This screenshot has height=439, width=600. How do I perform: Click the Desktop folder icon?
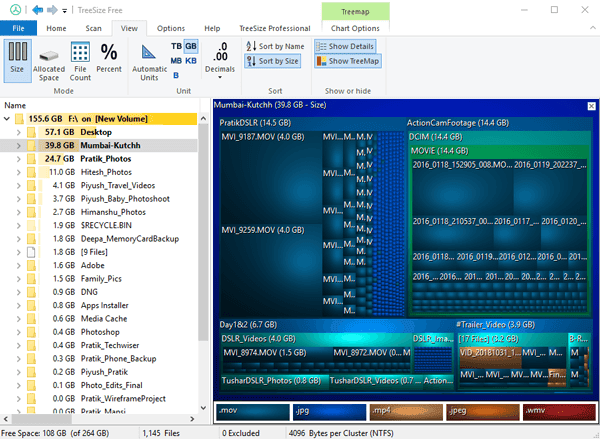tap(31, 132)
